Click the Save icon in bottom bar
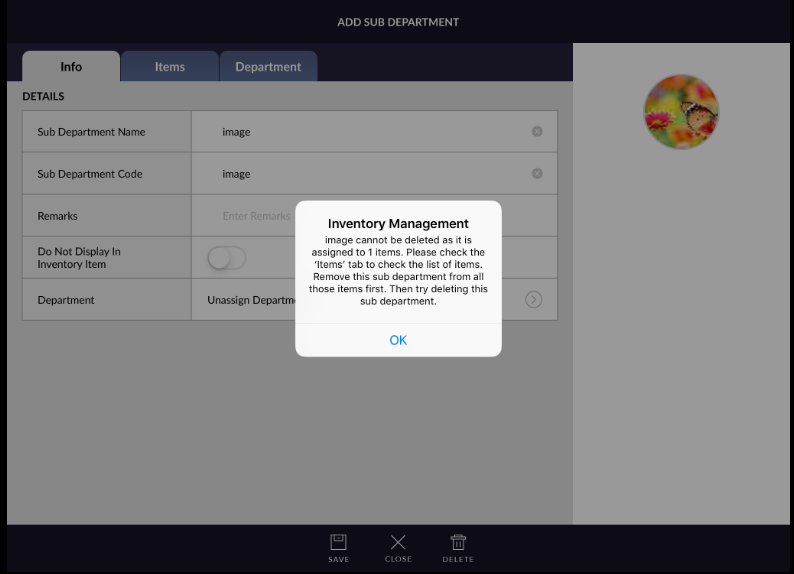 click(339, 546)
